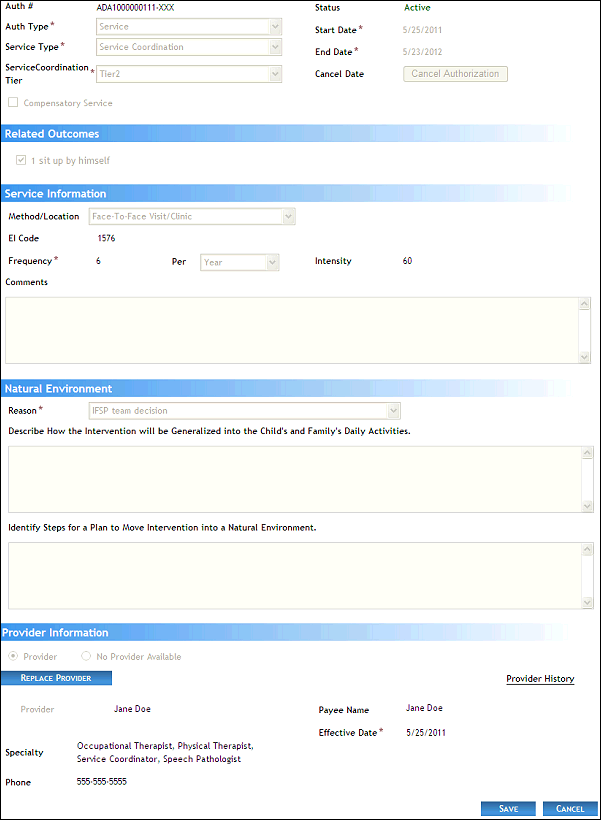This screenshot has height=820, width=601.
Task: Open the ServiceCoordination Tier dropdown
Action: pos(188,73)
